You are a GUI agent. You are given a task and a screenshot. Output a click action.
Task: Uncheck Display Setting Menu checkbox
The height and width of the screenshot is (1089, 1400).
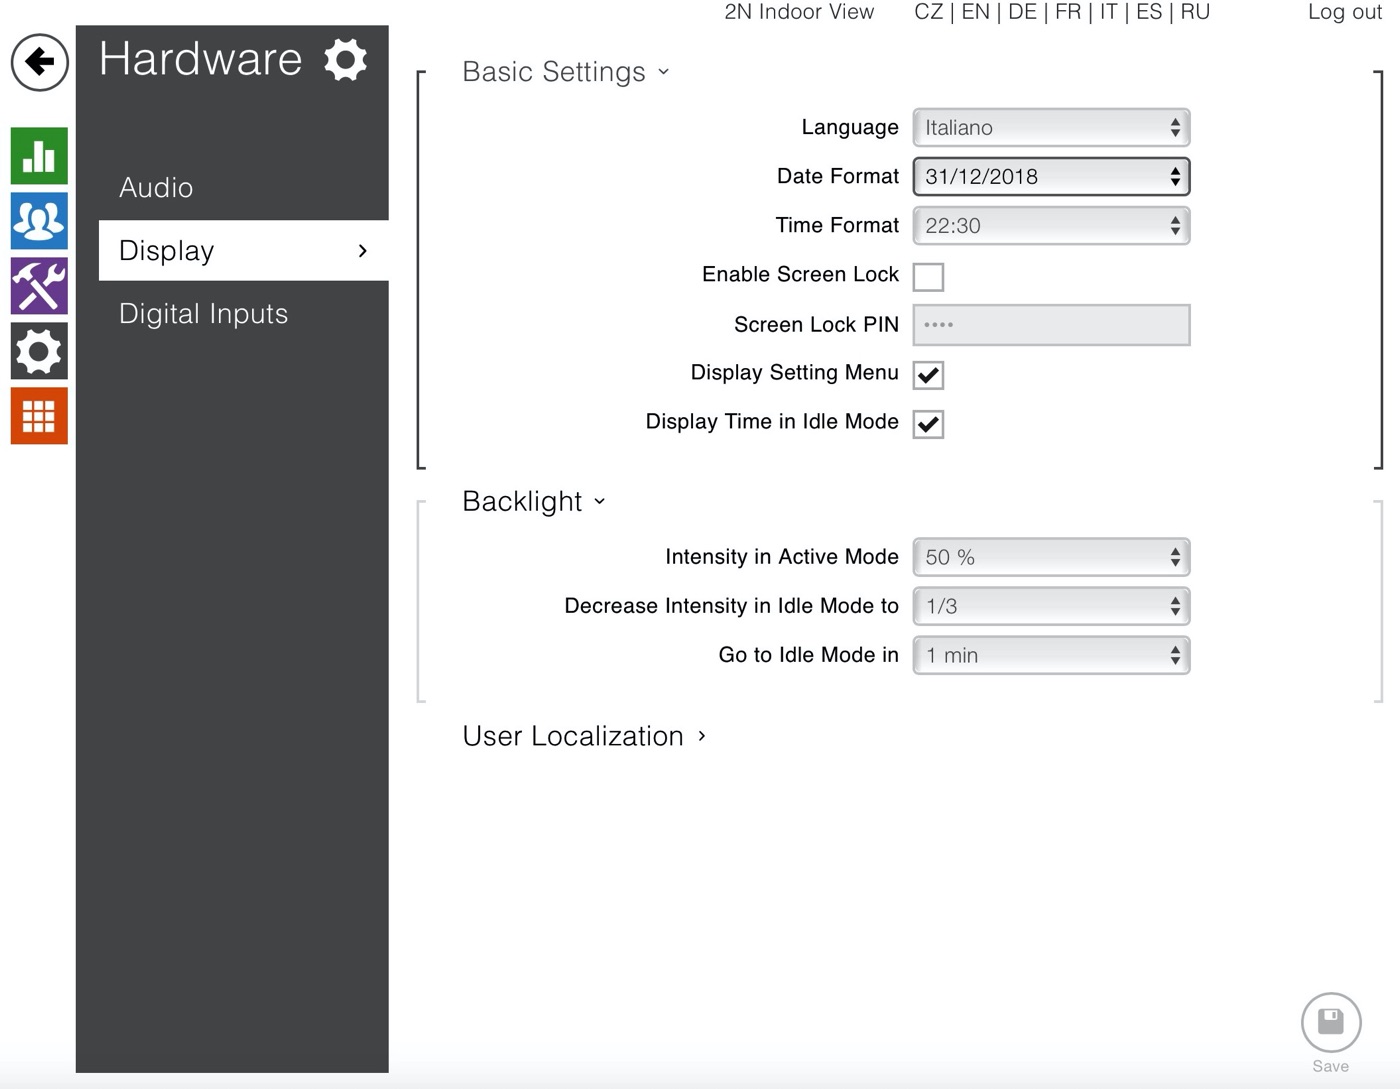(928, 374)
